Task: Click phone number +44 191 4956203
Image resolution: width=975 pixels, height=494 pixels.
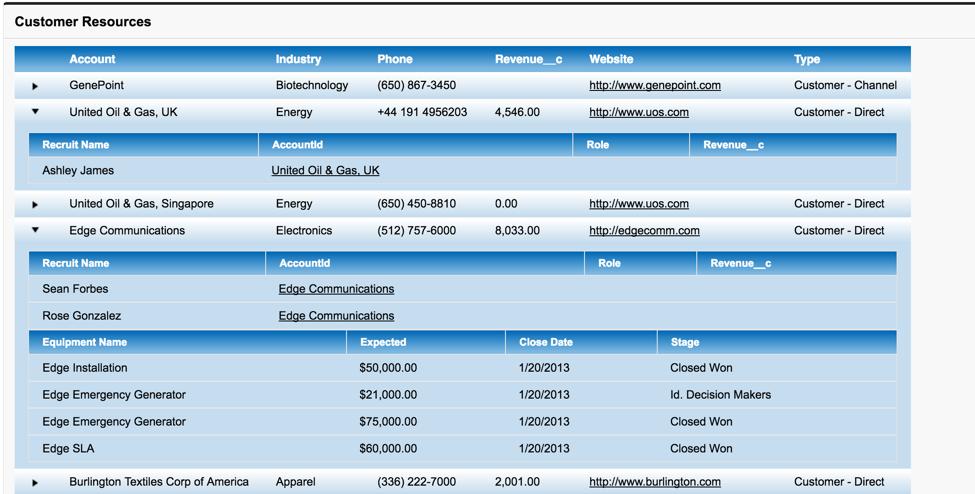Action: 422,112
